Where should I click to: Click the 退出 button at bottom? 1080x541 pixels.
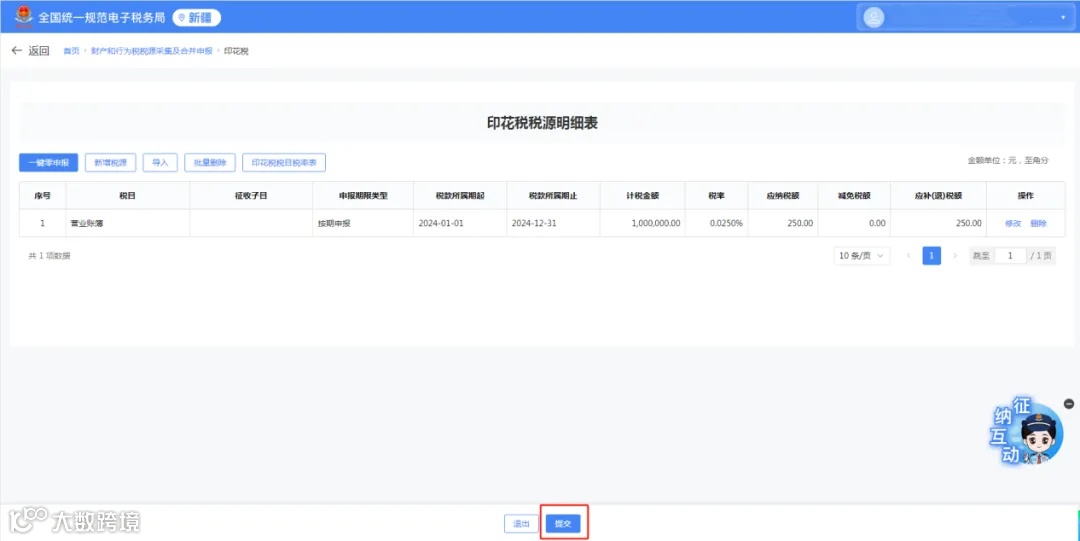pos(521,524)
